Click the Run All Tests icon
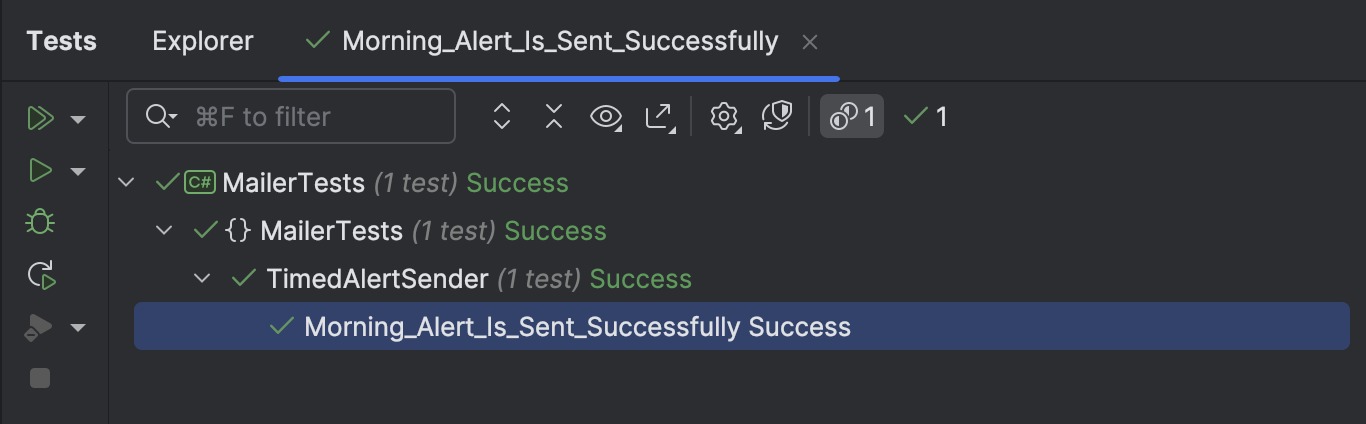The image size is (1366, 424). pos(40,119)
